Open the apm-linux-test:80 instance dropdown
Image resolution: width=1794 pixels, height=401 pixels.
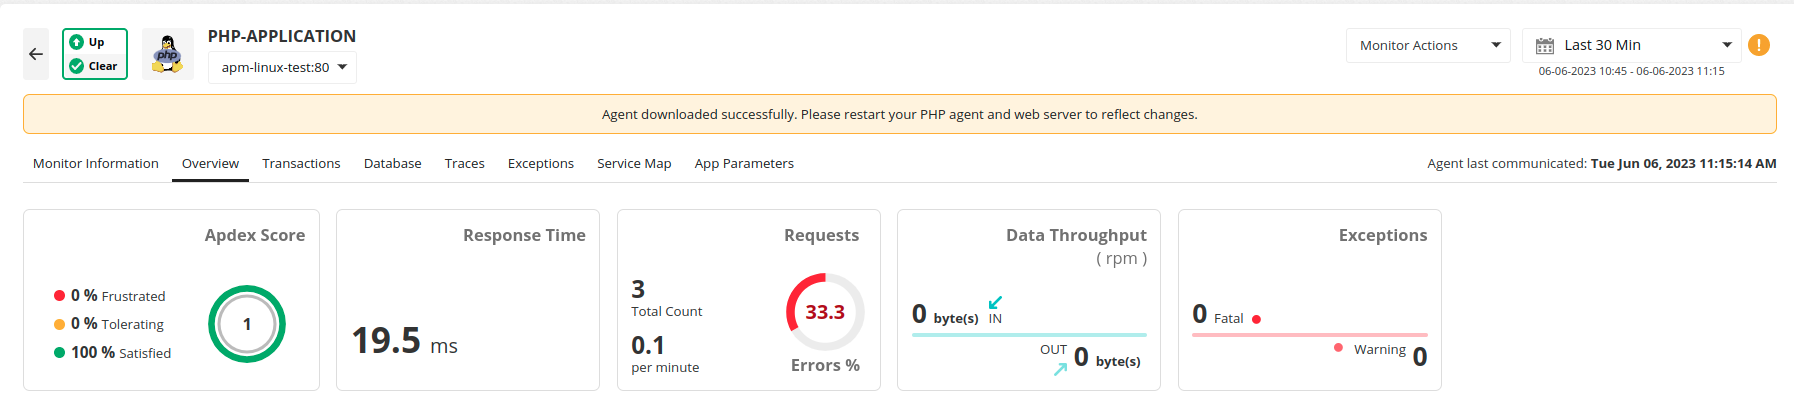pos(283,67)
